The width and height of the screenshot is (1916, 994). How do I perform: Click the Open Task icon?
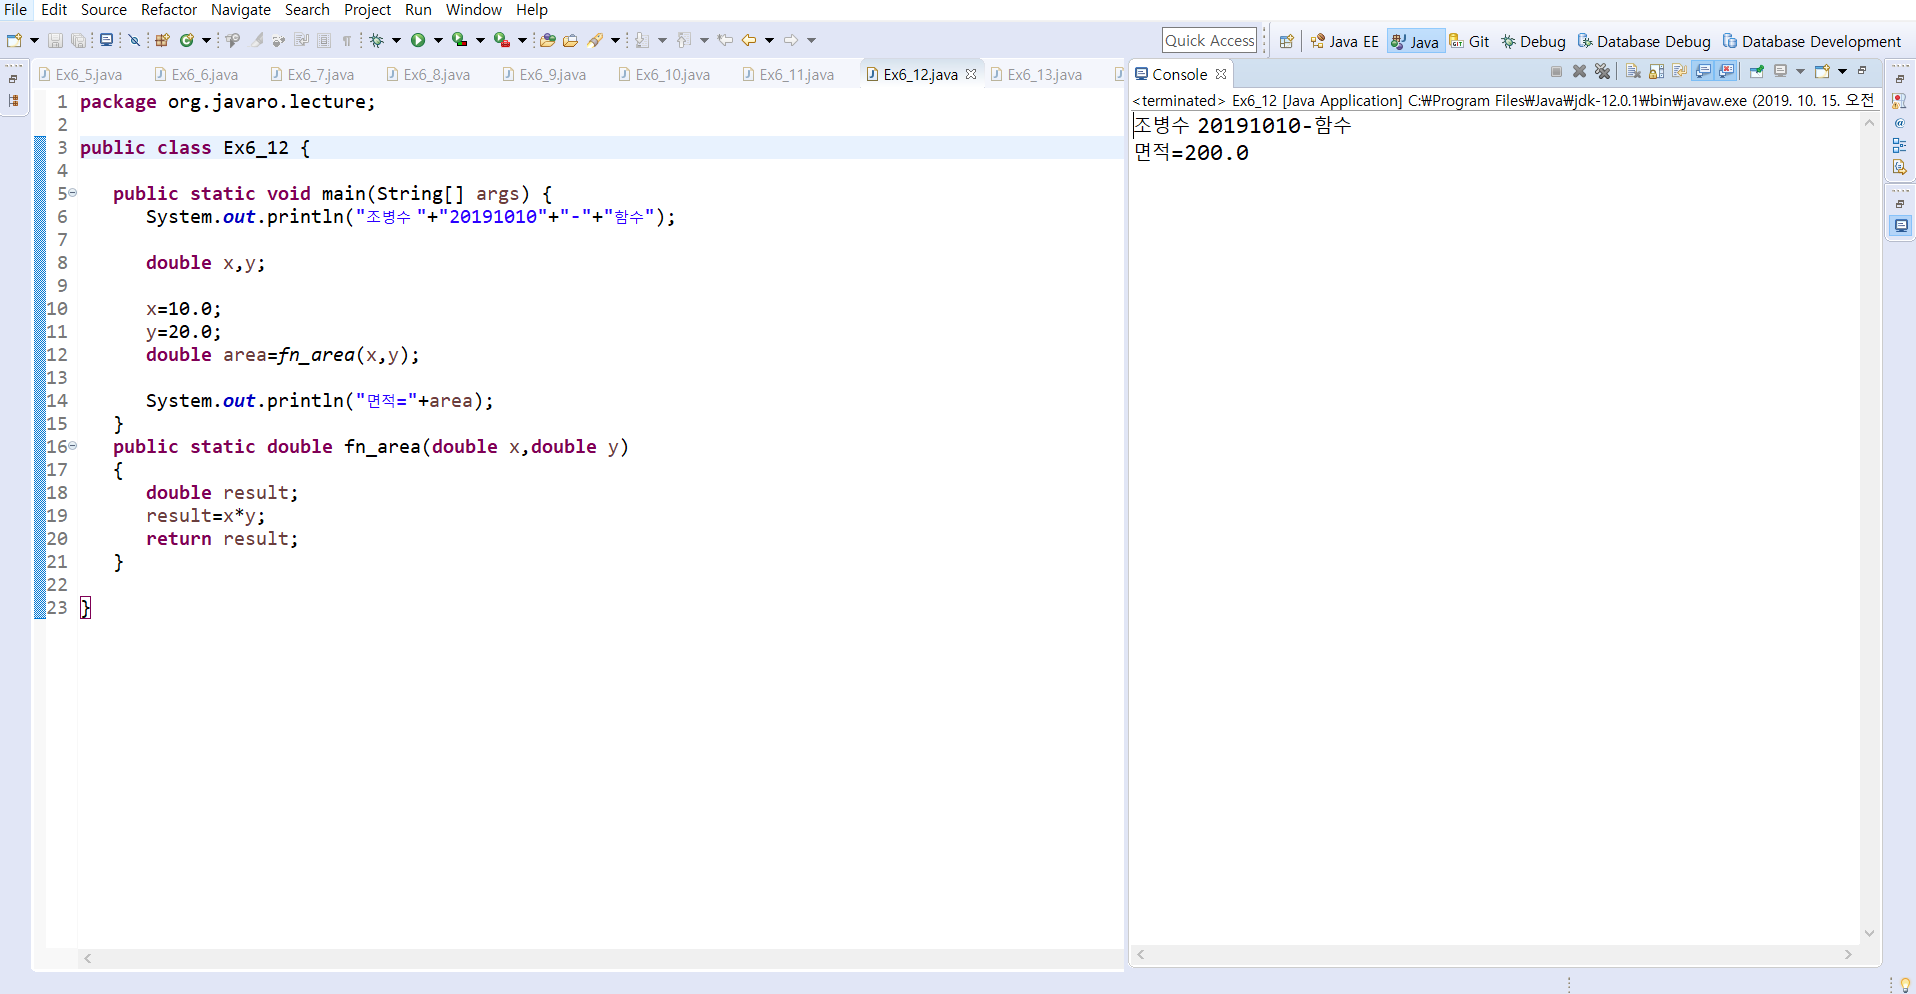570,40
